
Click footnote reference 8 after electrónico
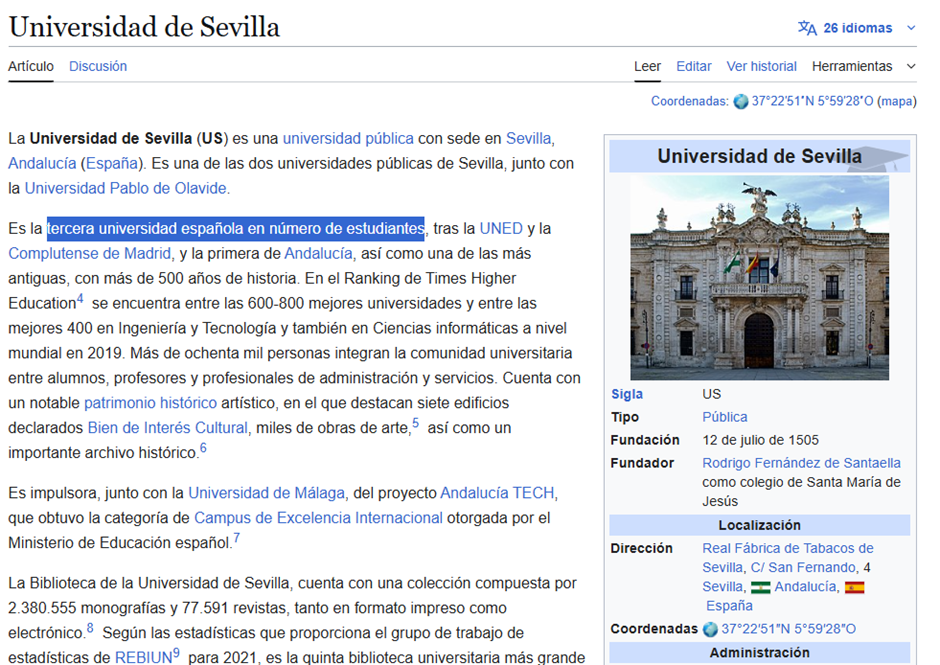(90, 628)
